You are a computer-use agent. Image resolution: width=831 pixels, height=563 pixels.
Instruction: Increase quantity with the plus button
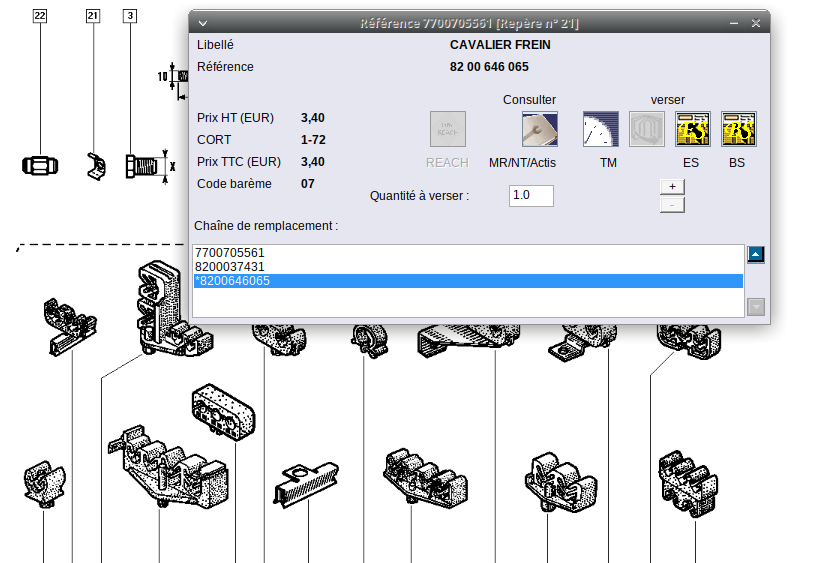pos(672,186)
